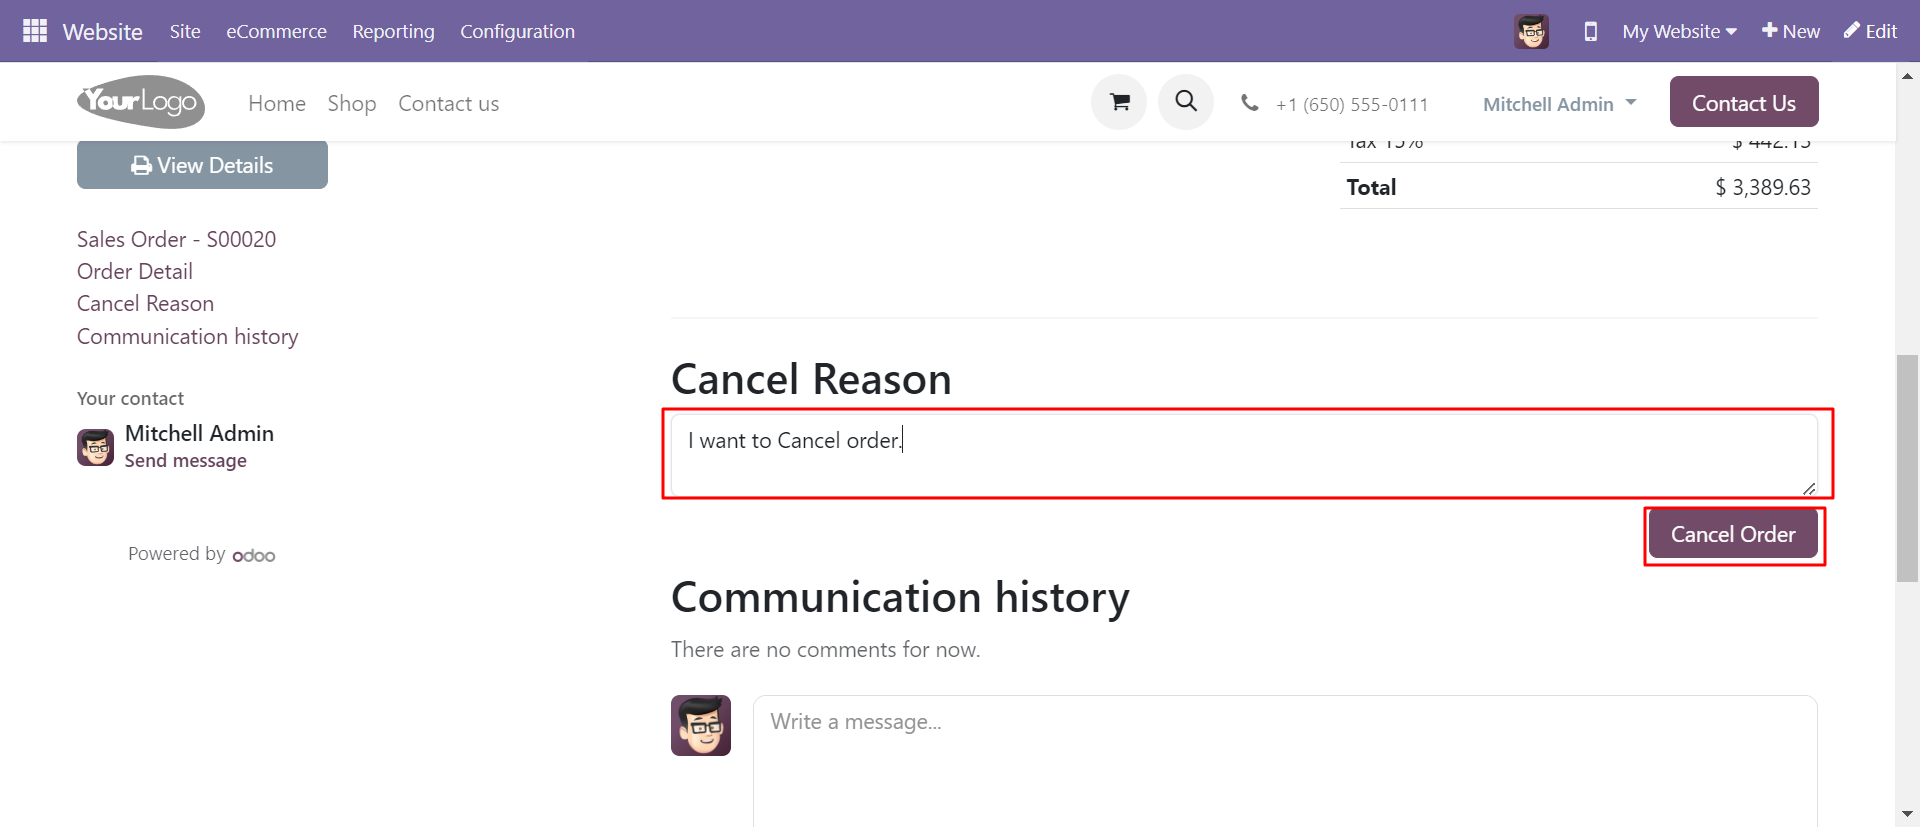Expand the My Website dropdown

point(1679,31)
